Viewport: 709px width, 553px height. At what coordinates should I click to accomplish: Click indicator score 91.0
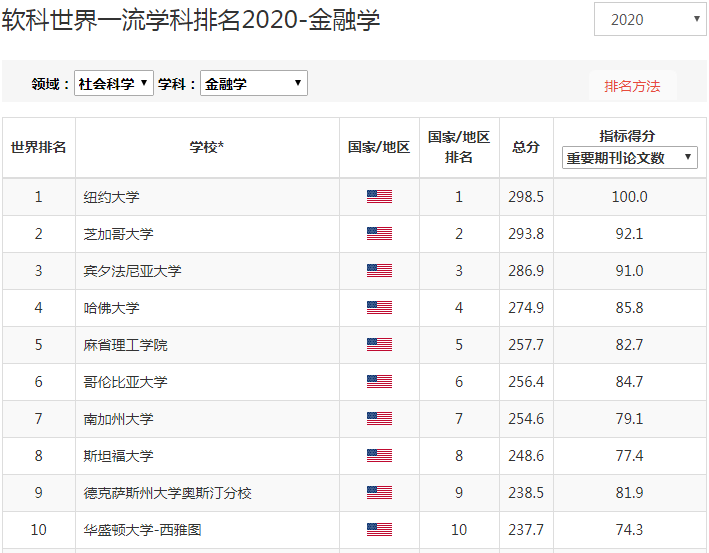click(629, 271)
